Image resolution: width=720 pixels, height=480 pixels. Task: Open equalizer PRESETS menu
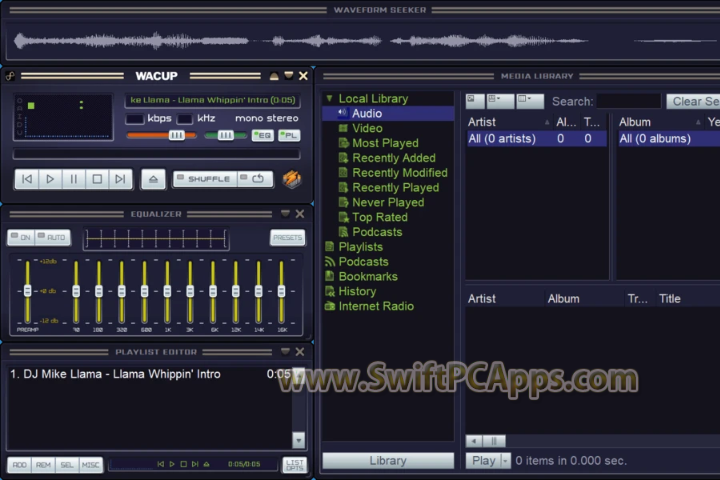click(287, 237)
